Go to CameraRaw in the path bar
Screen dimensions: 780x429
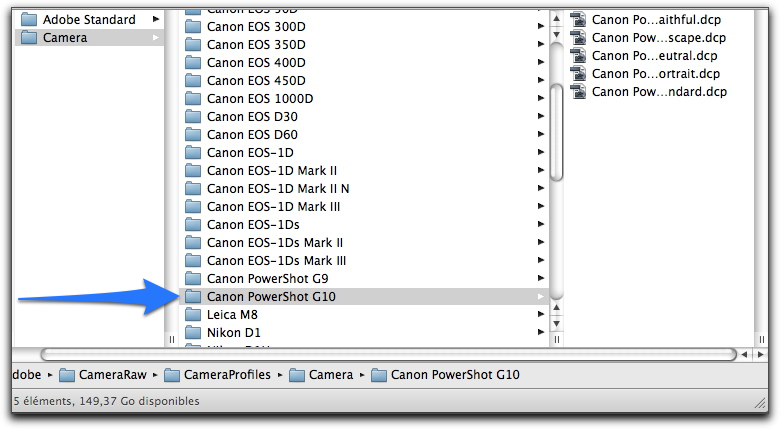tap(103, 375)
